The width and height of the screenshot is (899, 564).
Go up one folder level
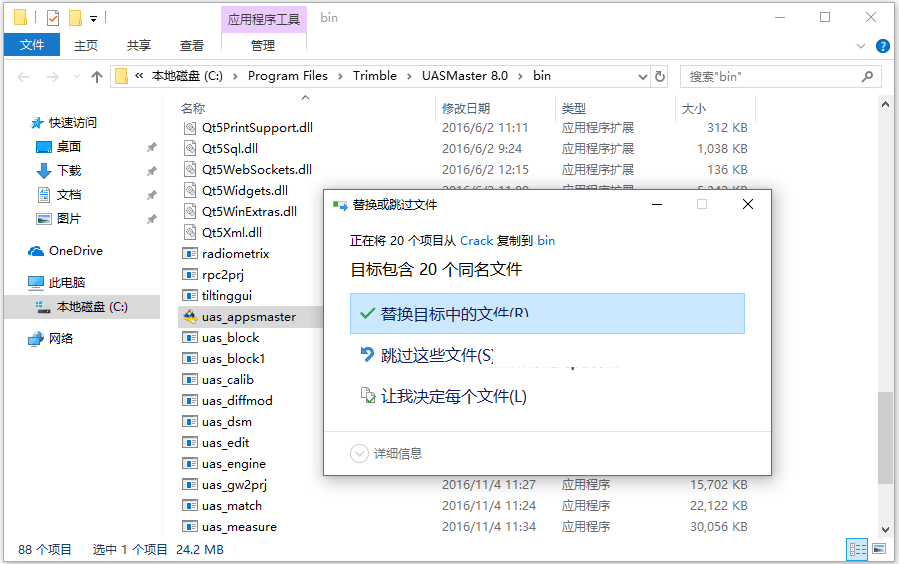click(x=97, y=76)
